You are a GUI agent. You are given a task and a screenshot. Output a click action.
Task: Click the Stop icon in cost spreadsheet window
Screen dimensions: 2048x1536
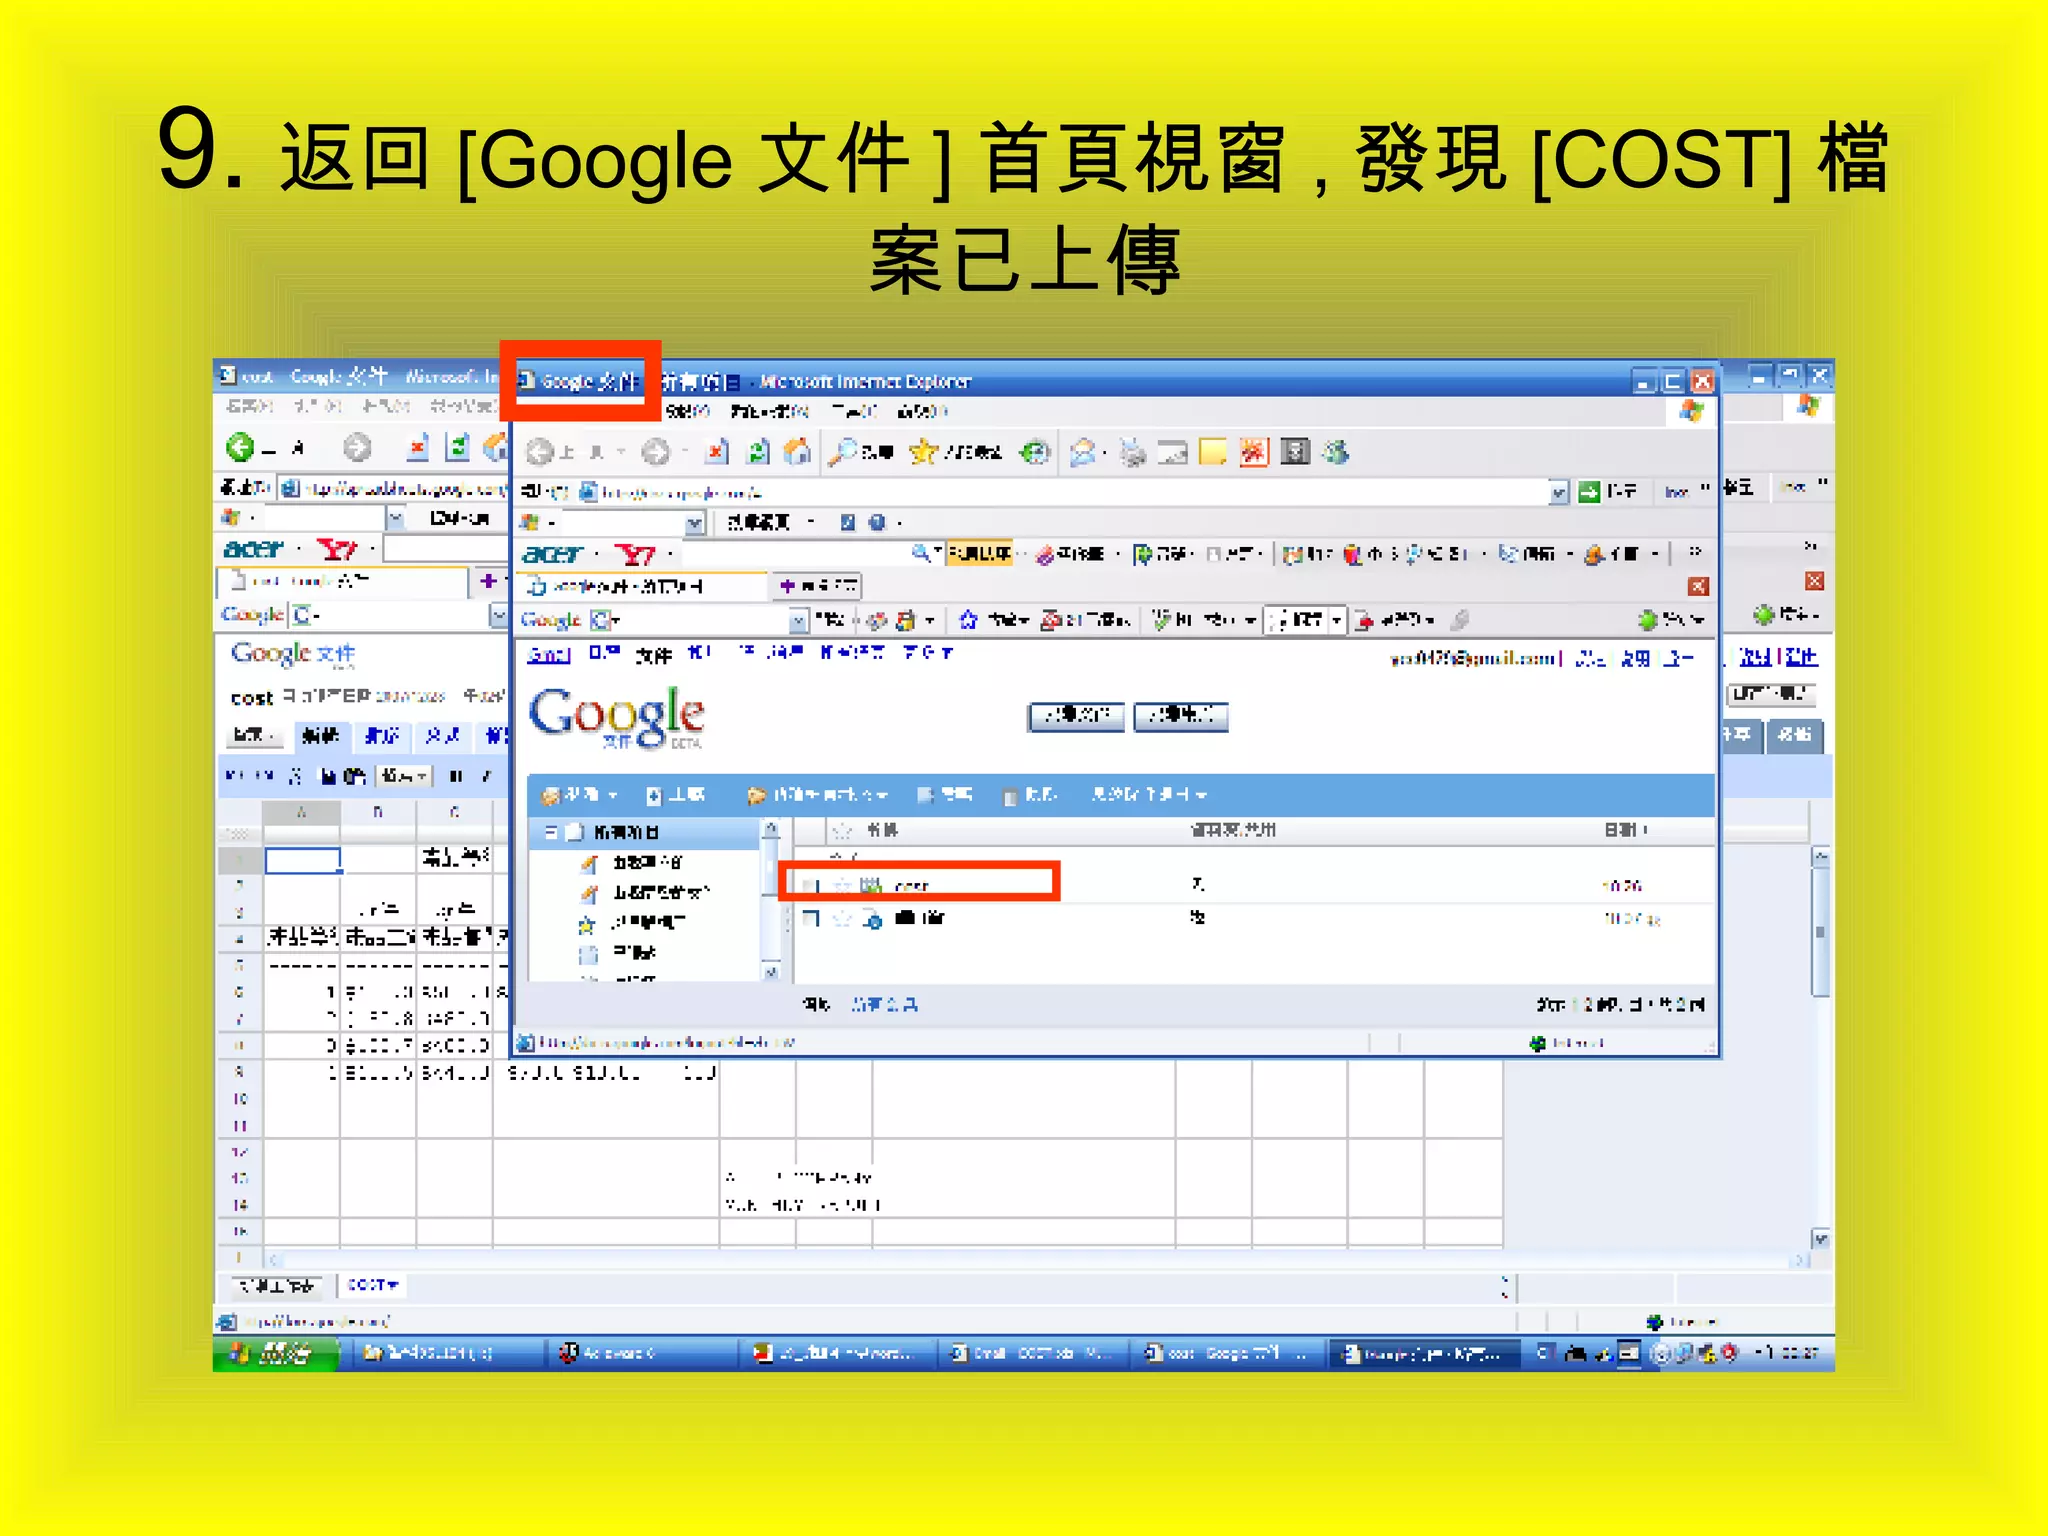pyautogui.click(x=417, y=447)
